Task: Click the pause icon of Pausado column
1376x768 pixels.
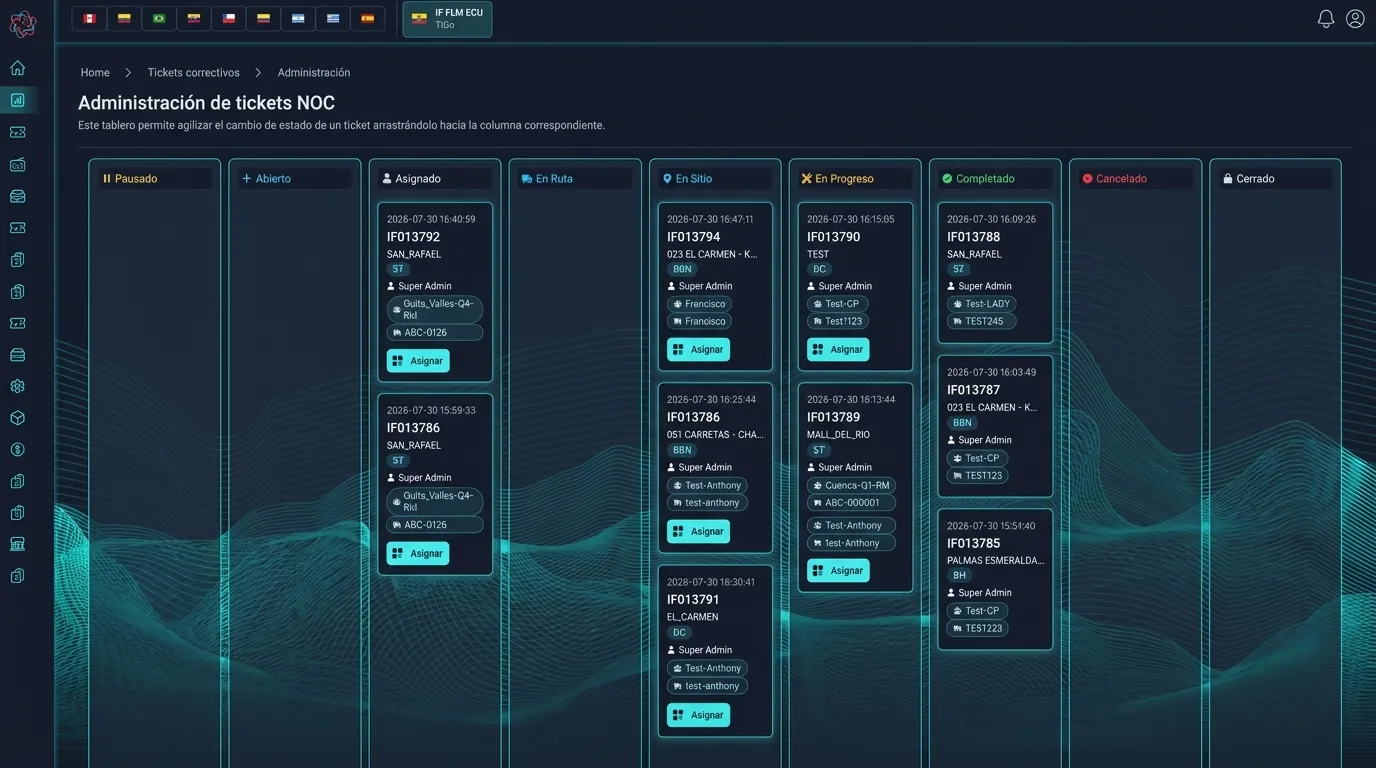Action: 106,179
